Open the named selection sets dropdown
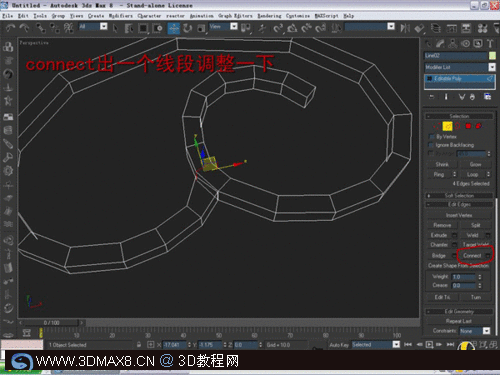The width and height of the screenshot is (500, 375). [391, 26]
